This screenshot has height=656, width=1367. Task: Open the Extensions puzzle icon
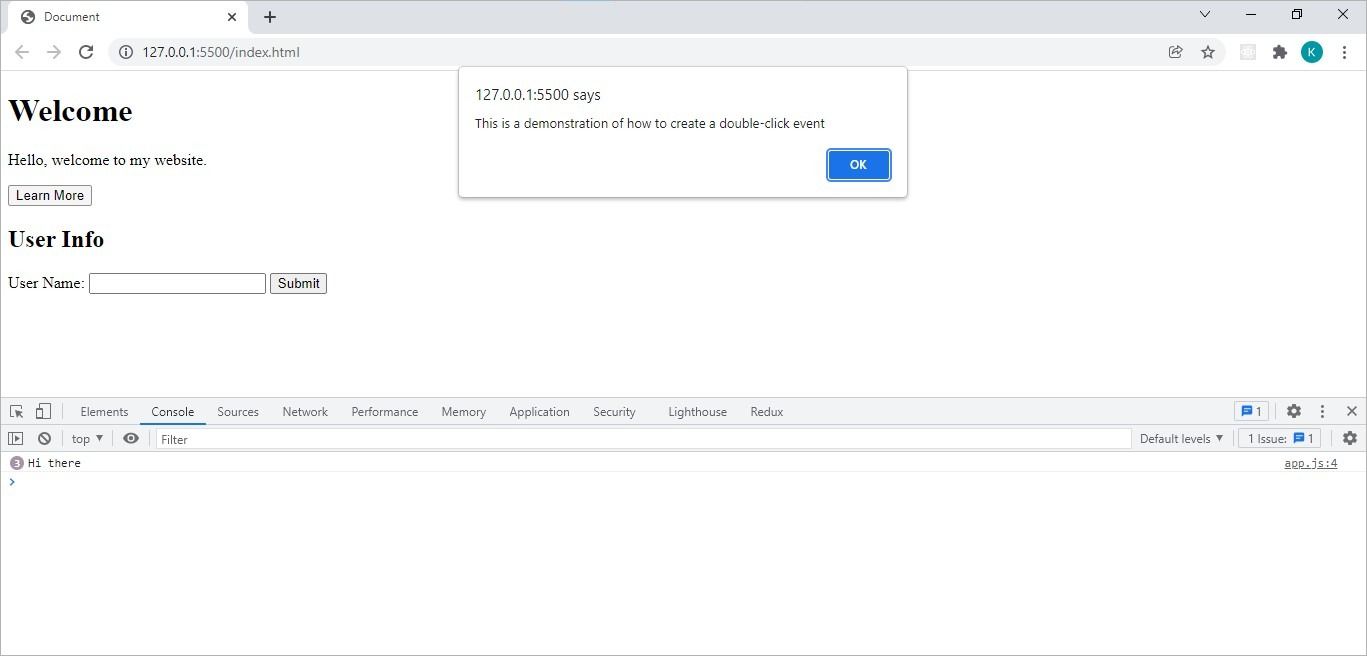[x=1280, y=52]
